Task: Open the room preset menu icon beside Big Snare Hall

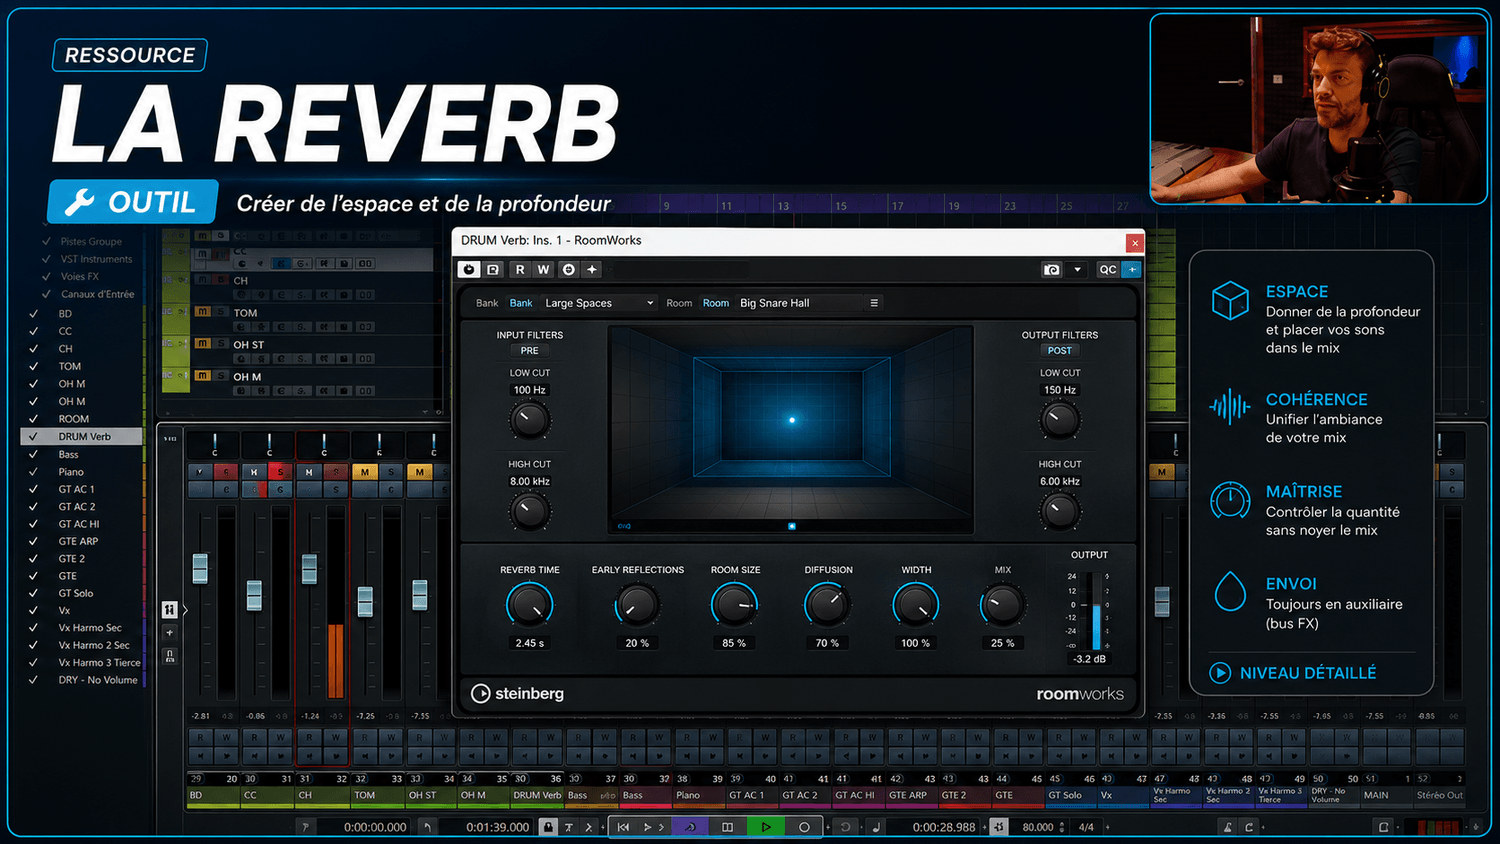Action: pos(874,303)
